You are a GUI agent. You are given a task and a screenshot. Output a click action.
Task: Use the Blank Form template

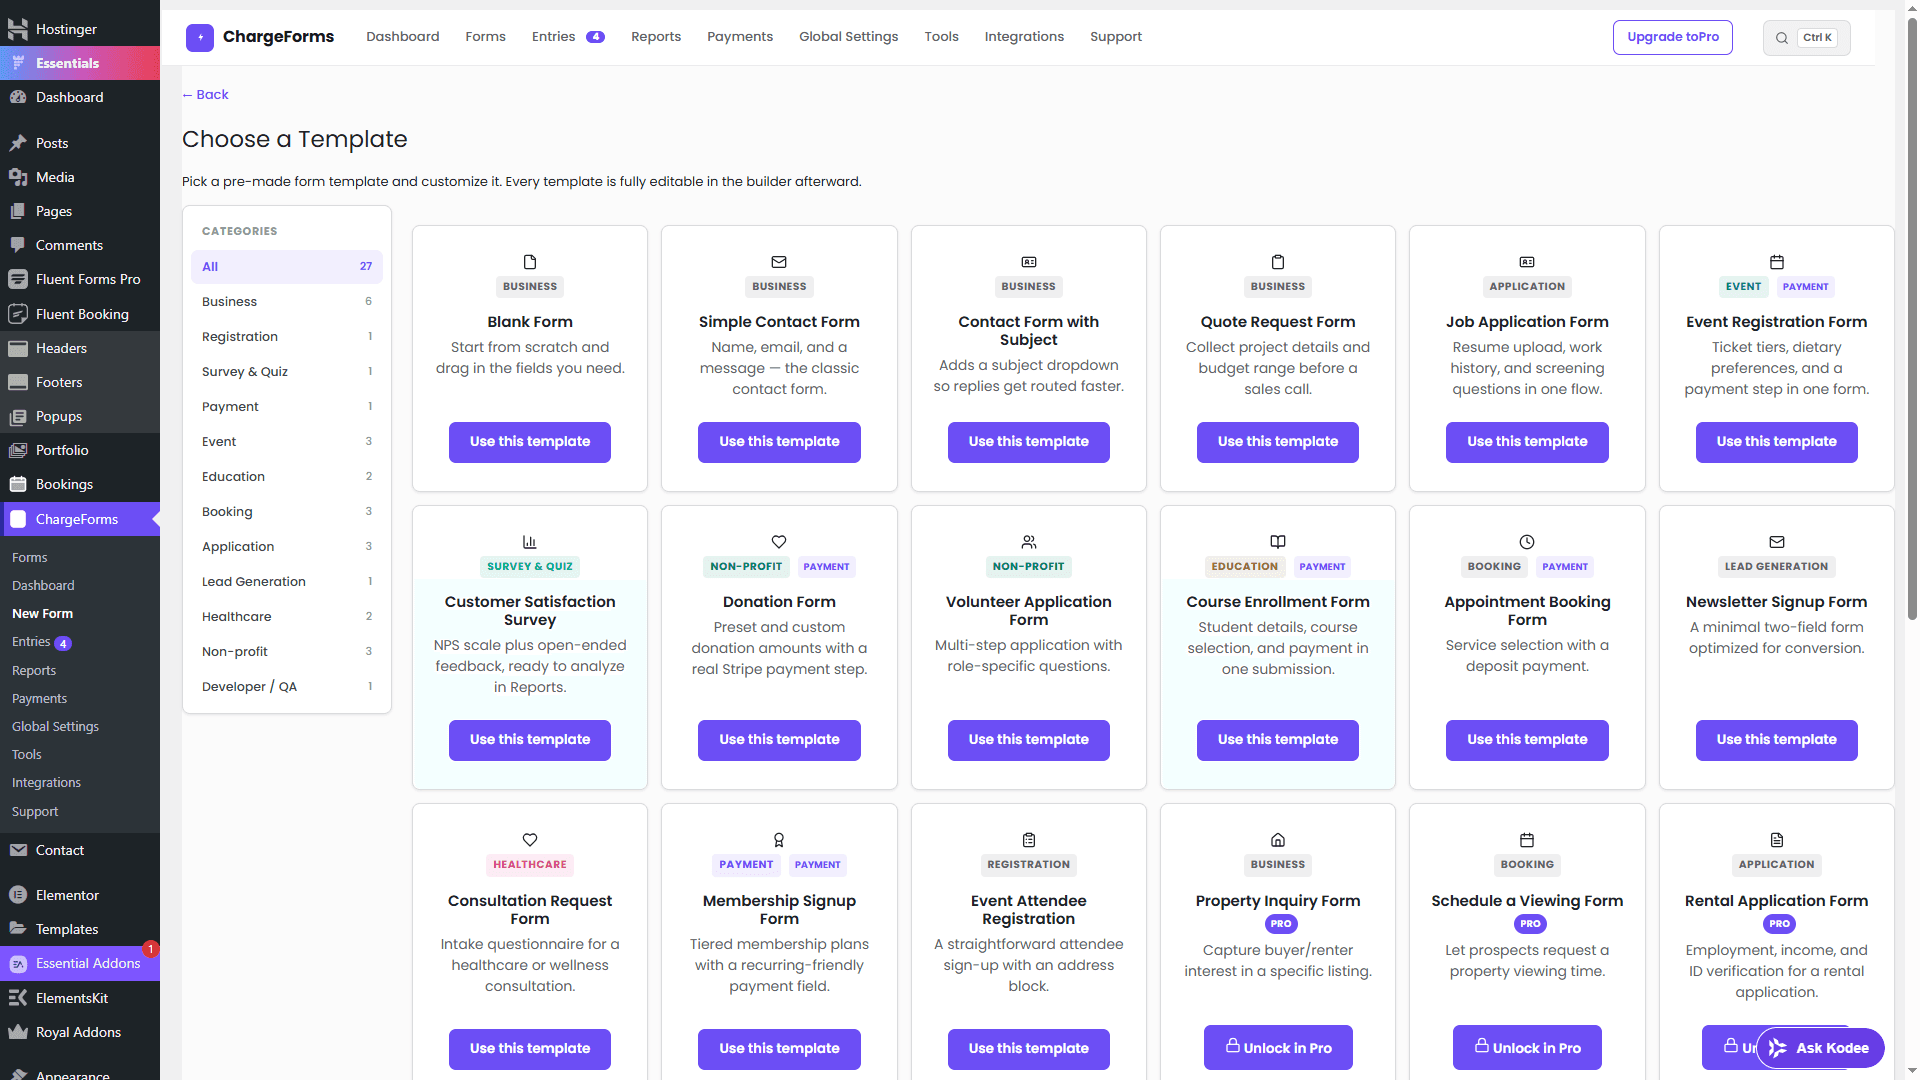coord(530,442)
